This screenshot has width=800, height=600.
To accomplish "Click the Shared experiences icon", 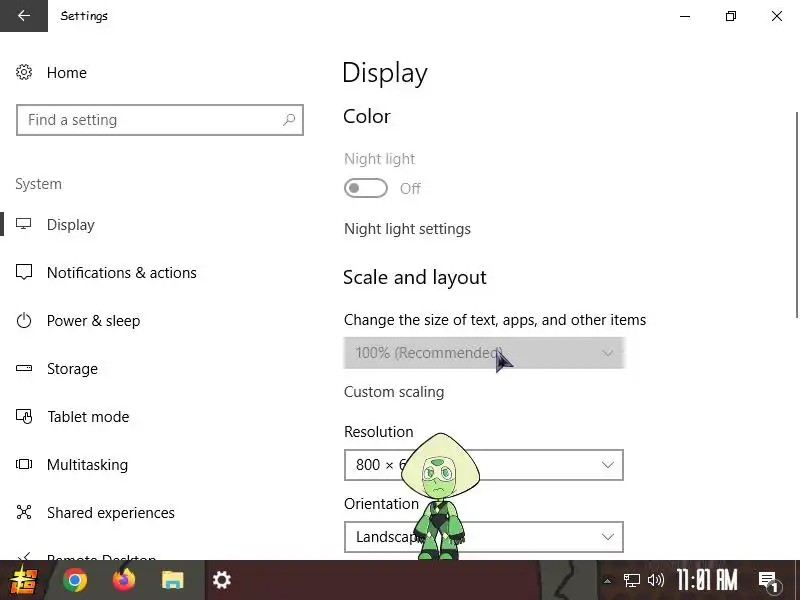I will click(23, 512).
